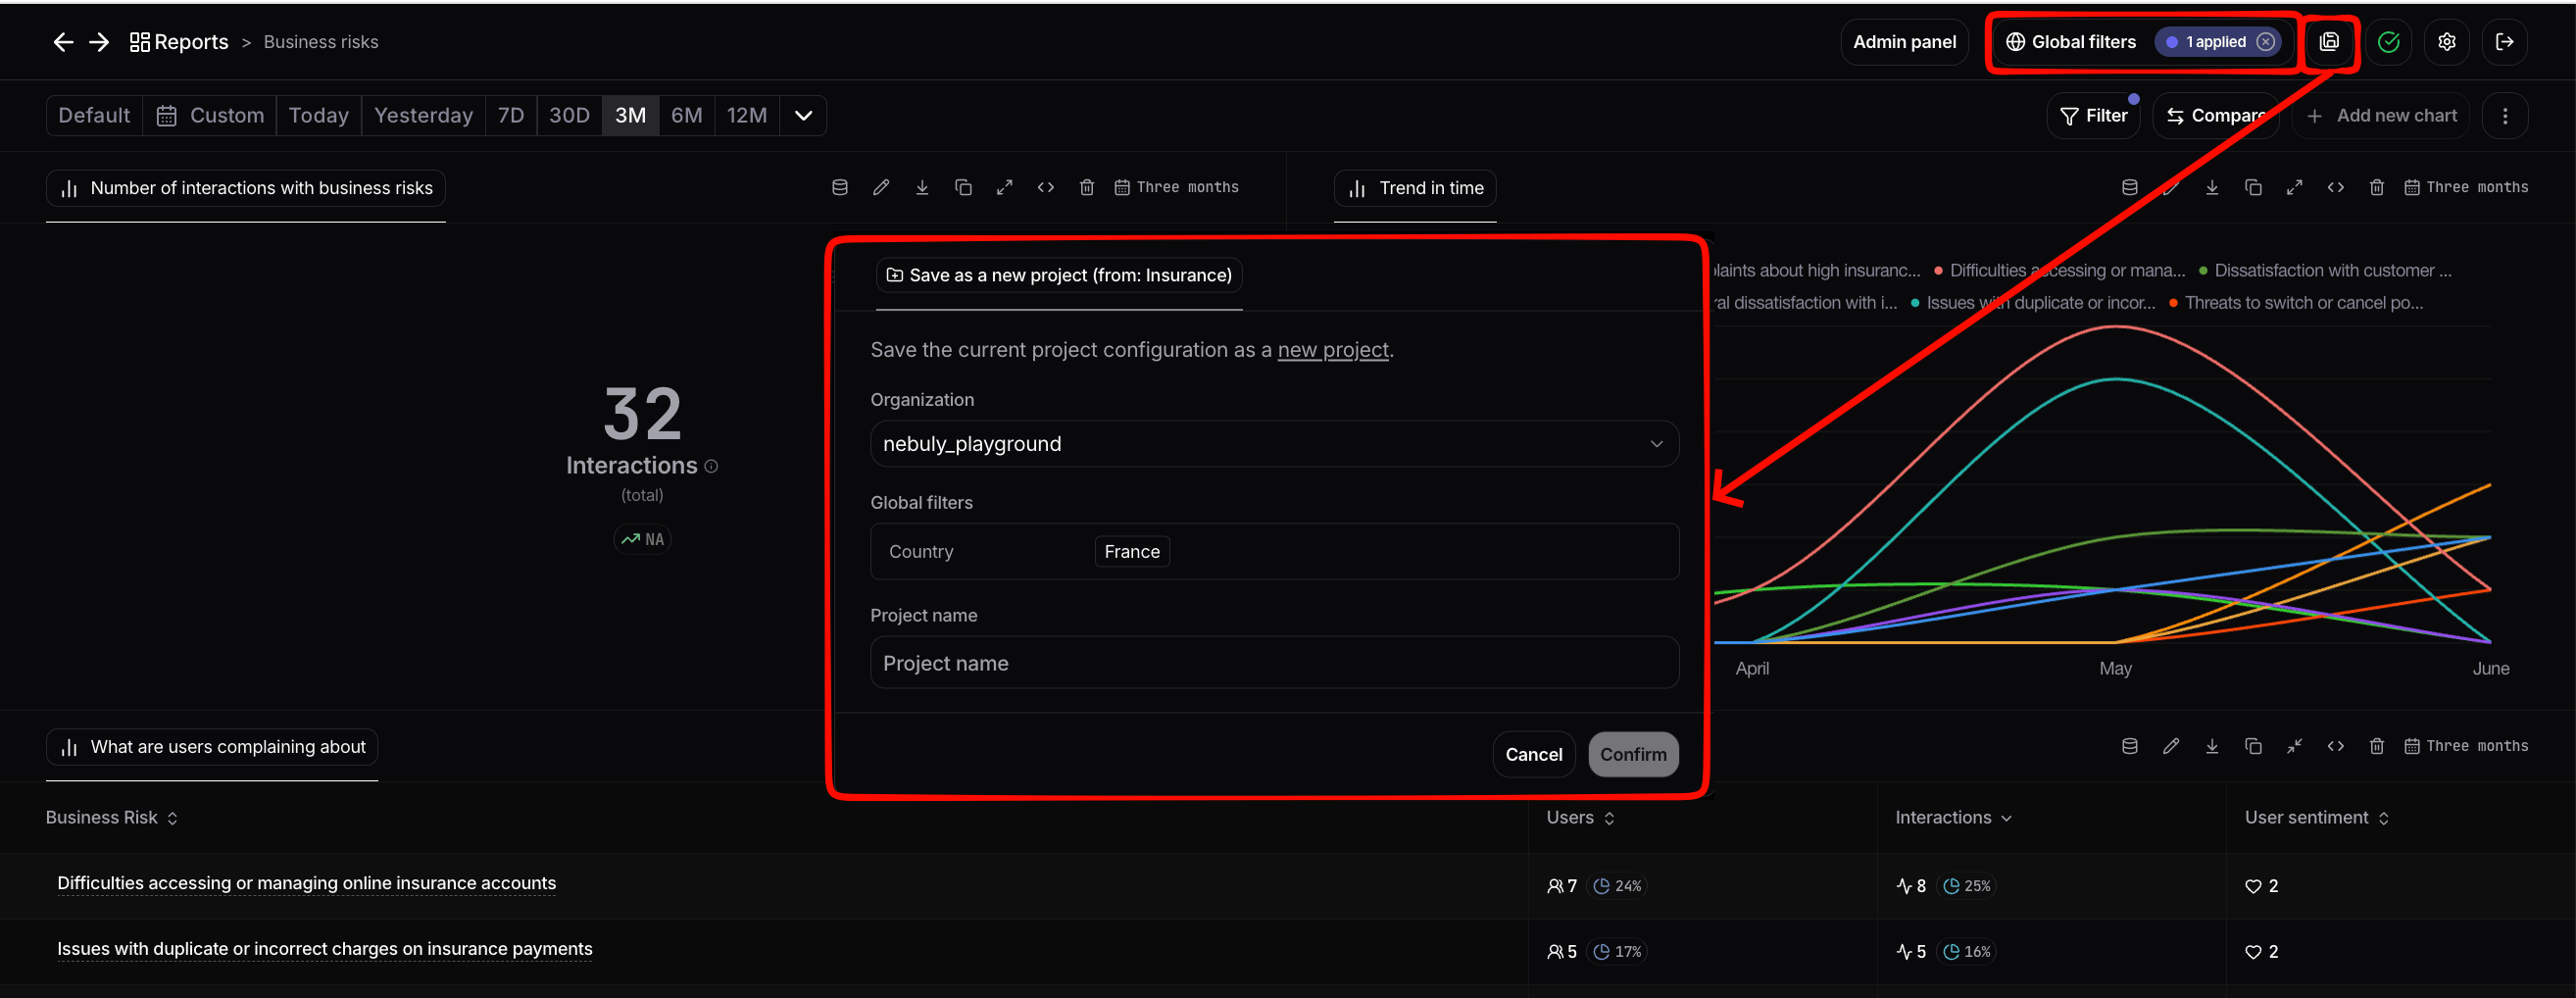This screenshot has width=2576, height=998.
Task: Open the time range dropdown chevron
Action: point(803,116)
